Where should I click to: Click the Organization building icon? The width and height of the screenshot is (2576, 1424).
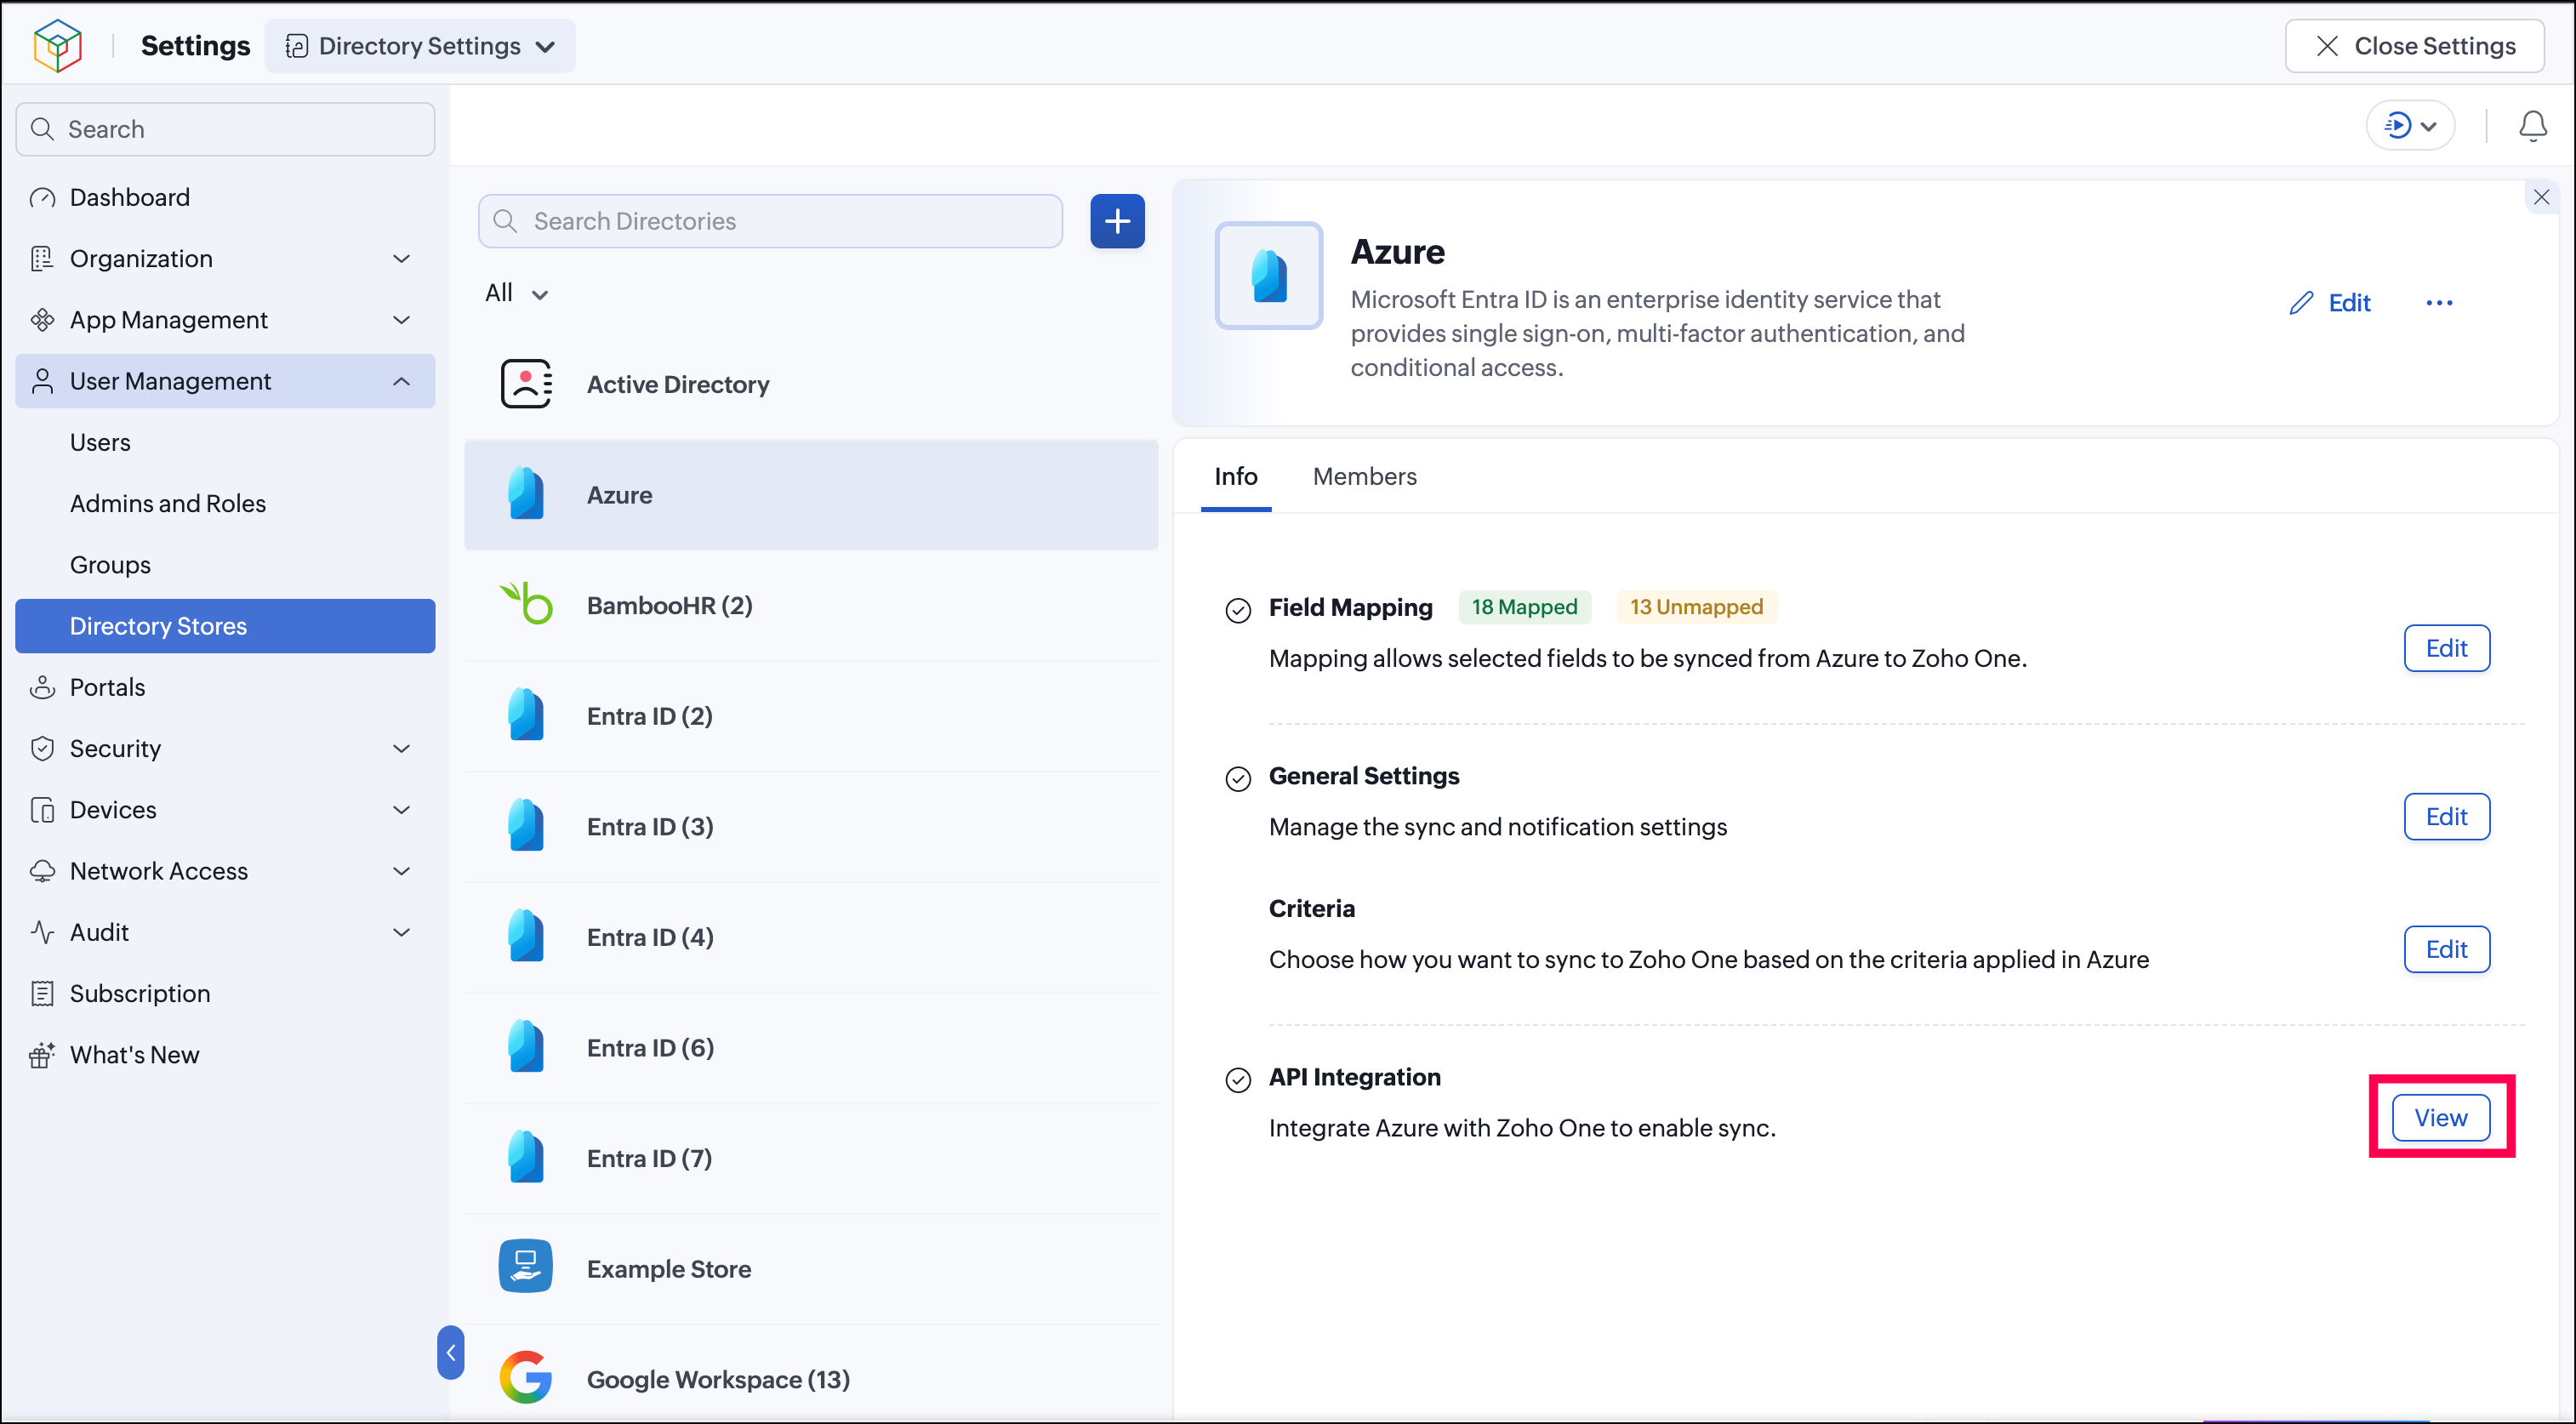pyautogui.click(x=43, y=259)
